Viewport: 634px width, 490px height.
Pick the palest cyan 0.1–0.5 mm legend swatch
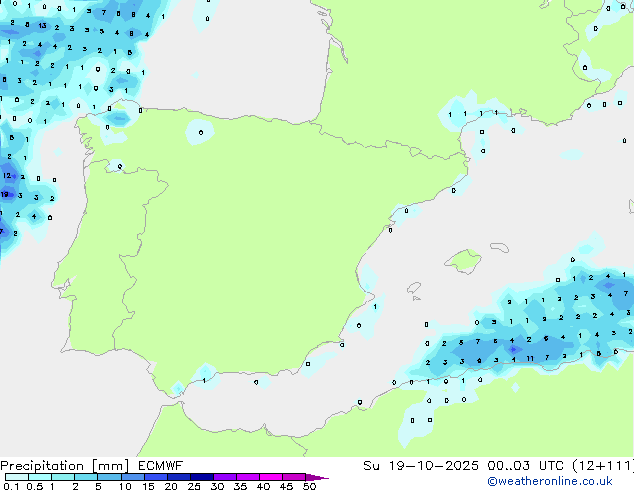coord(17,477)
